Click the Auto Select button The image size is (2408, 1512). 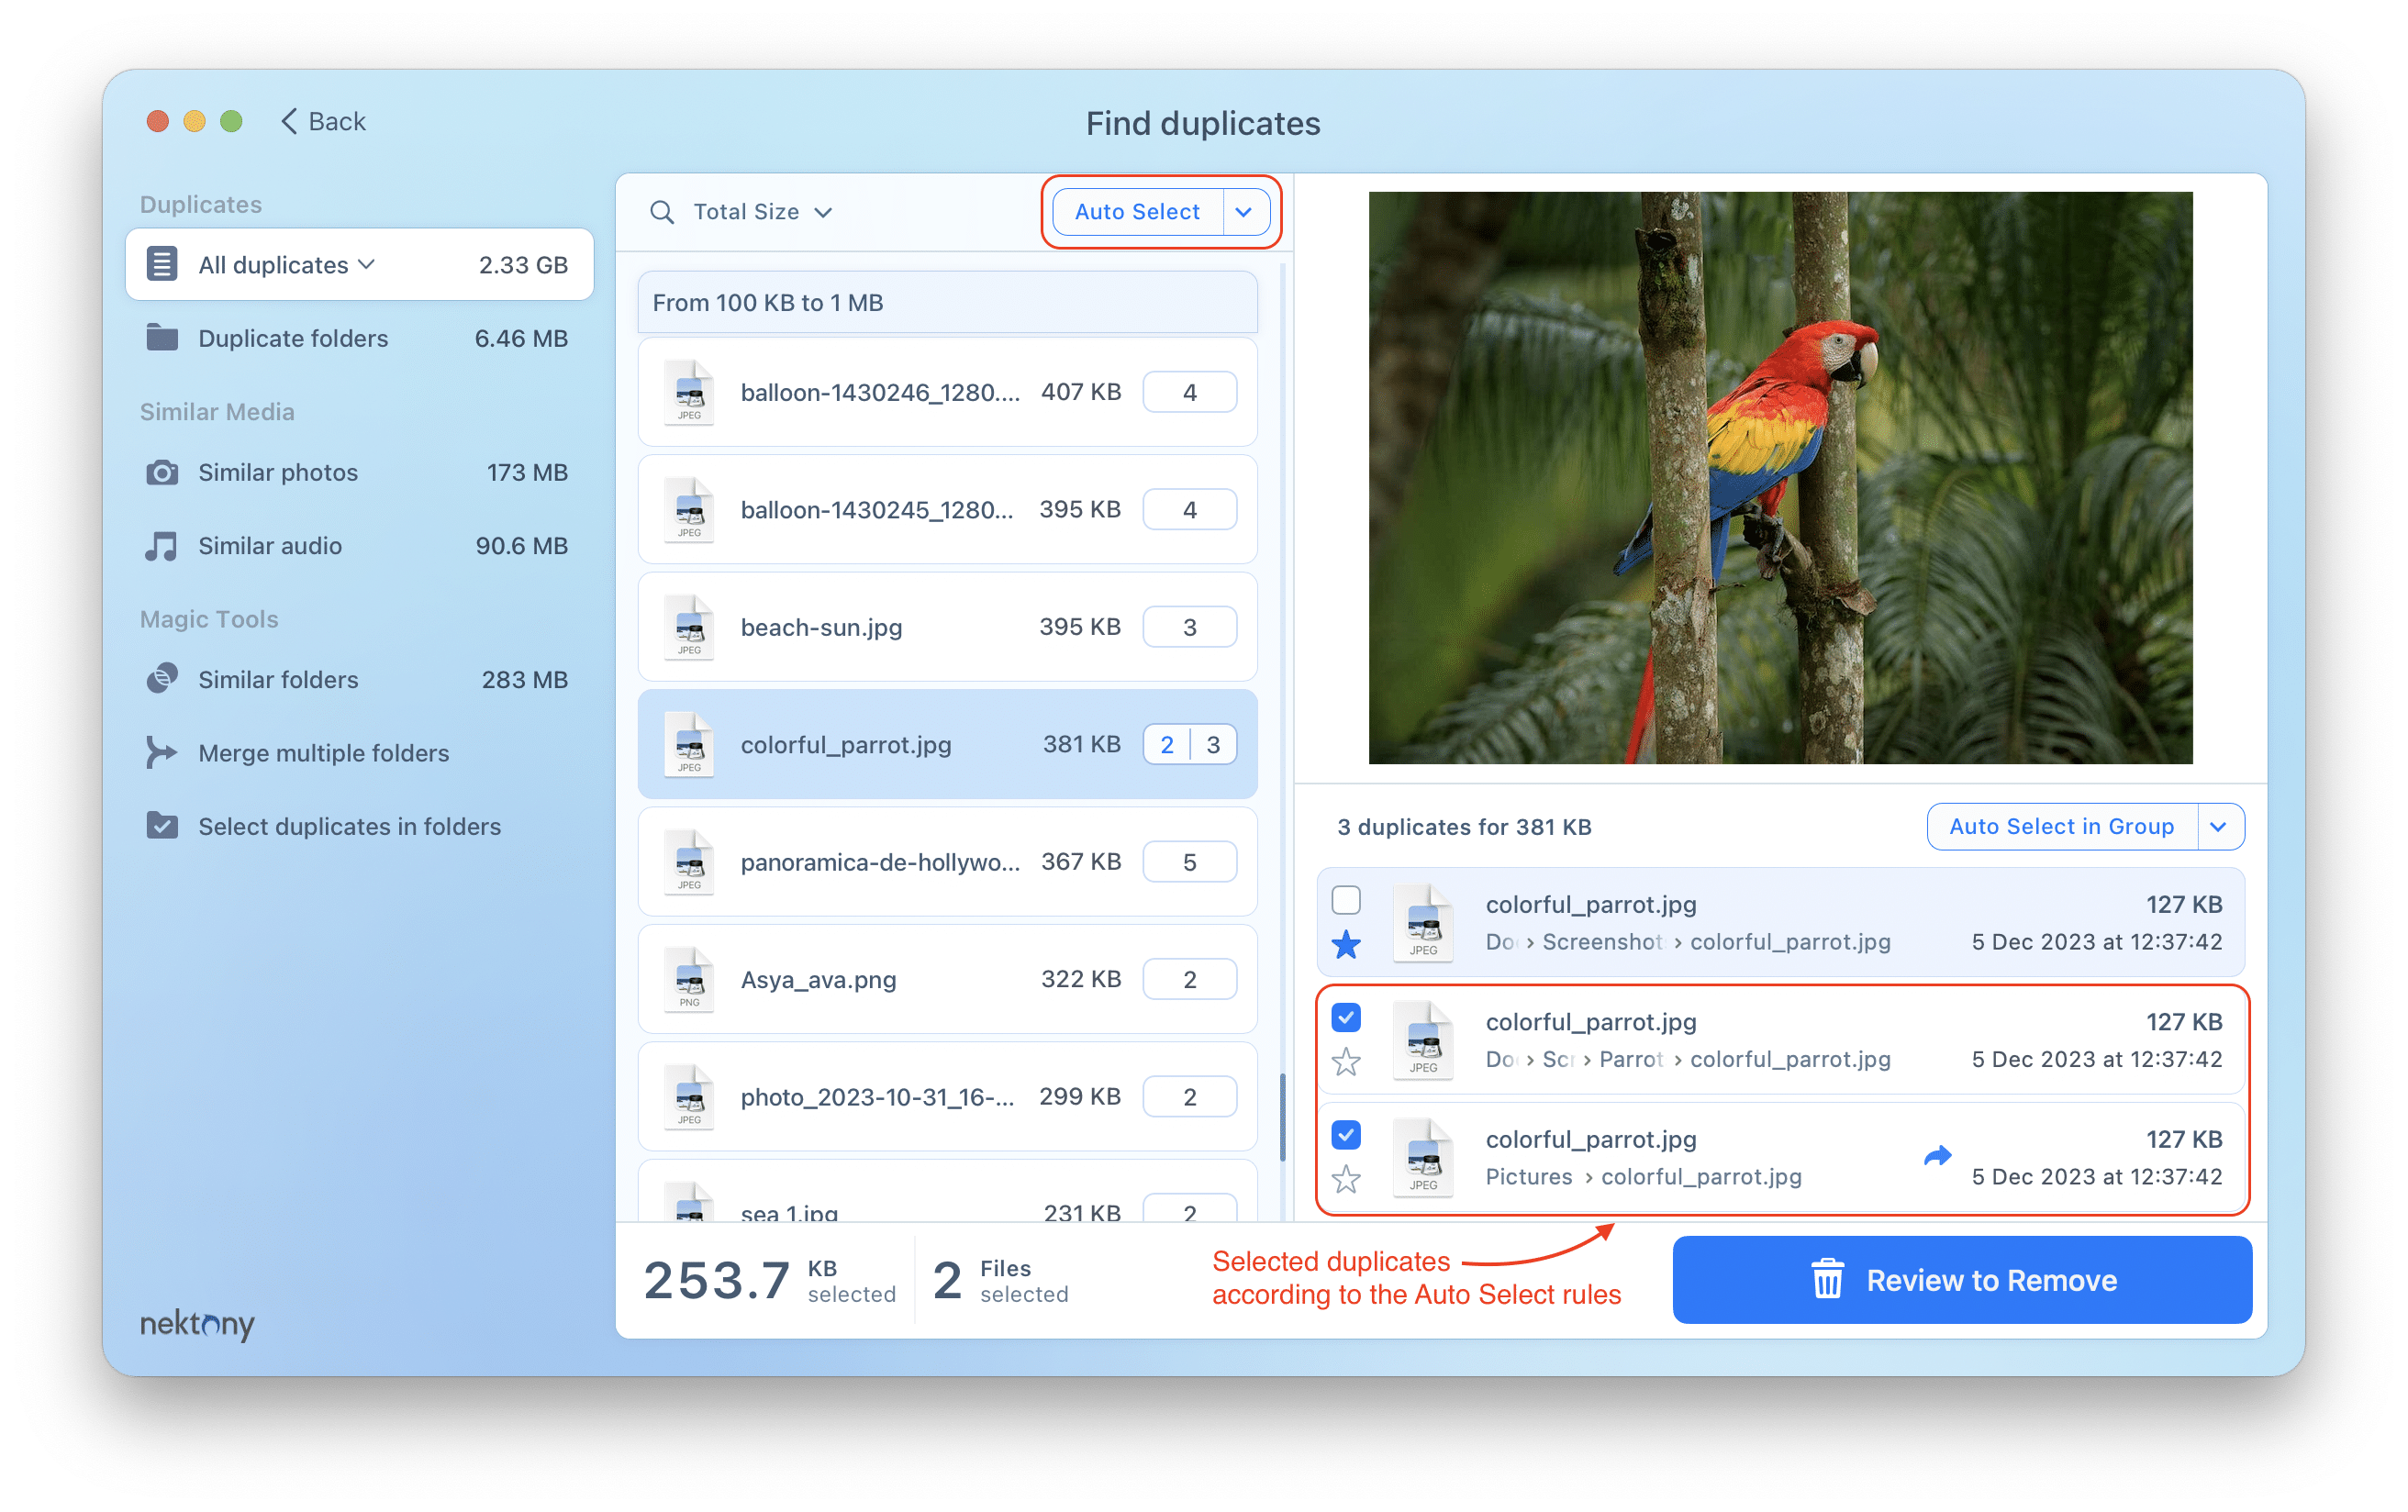pyautogui.click(x=1134, y=211)
